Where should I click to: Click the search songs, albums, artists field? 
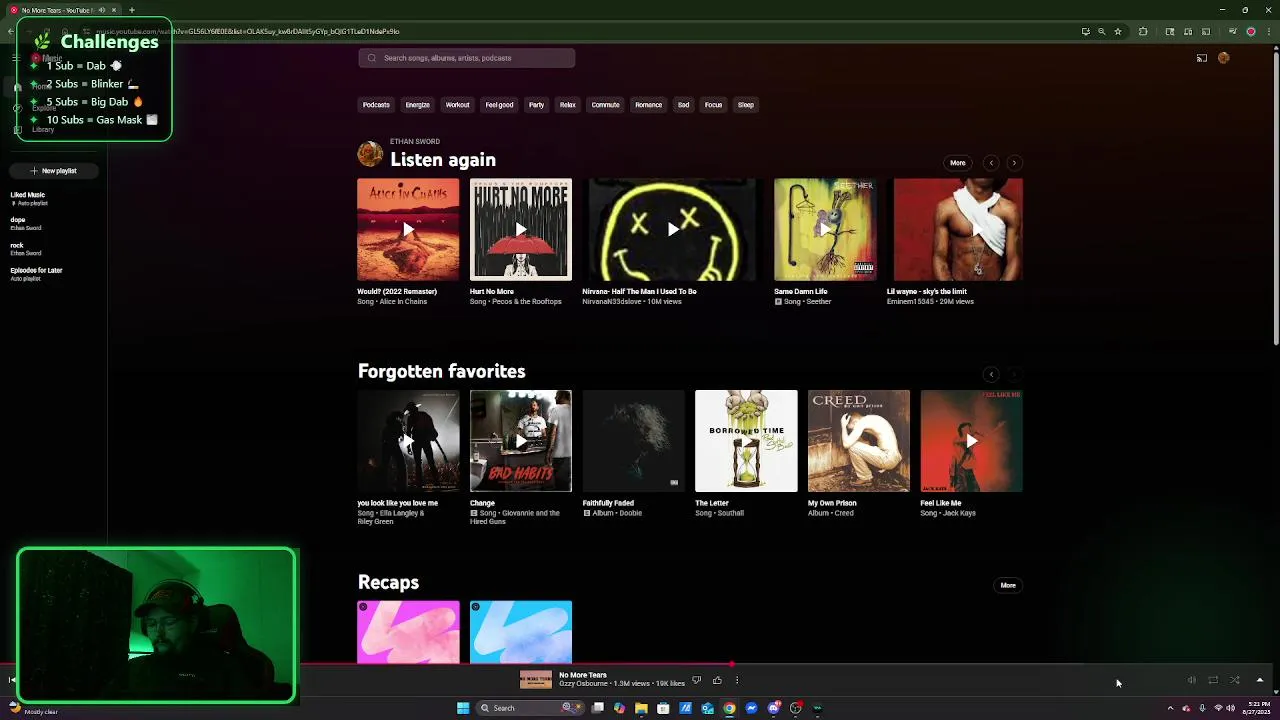[467, 58]
